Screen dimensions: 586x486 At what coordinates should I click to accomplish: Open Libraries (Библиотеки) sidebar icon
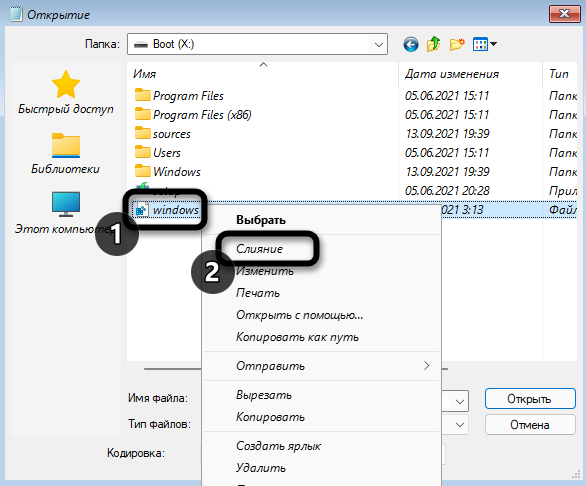tap(66, 145)
